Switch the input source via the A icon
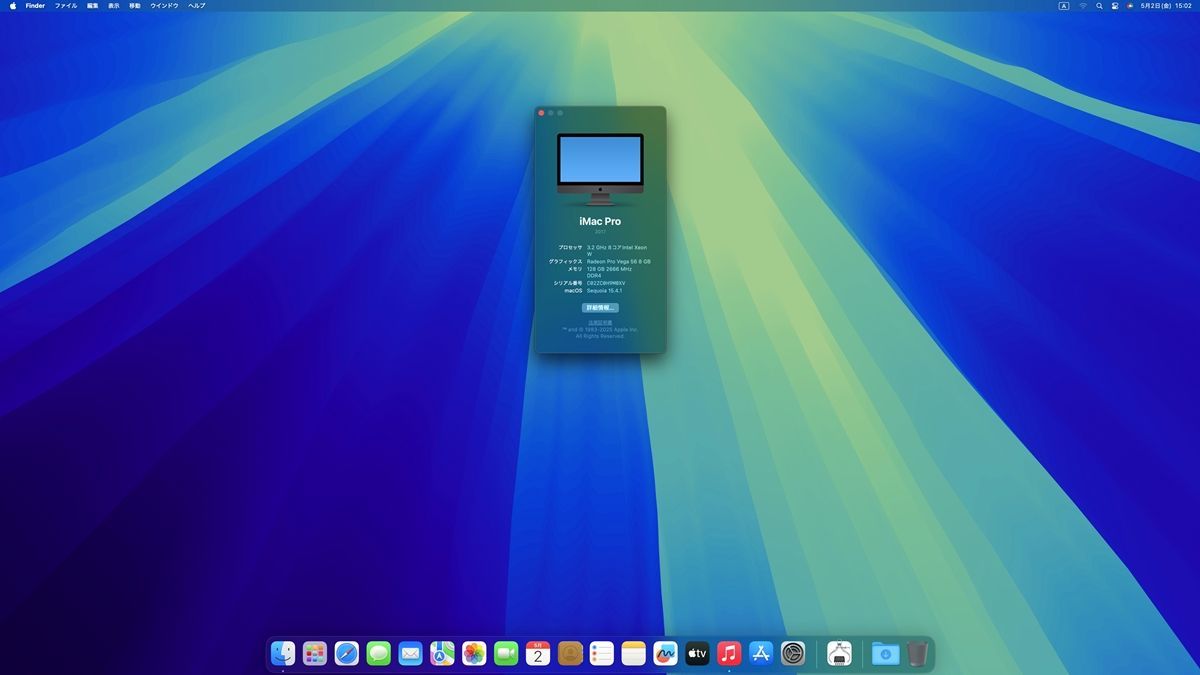Viewport: 1200px width, 675px height. [1063, 6]
